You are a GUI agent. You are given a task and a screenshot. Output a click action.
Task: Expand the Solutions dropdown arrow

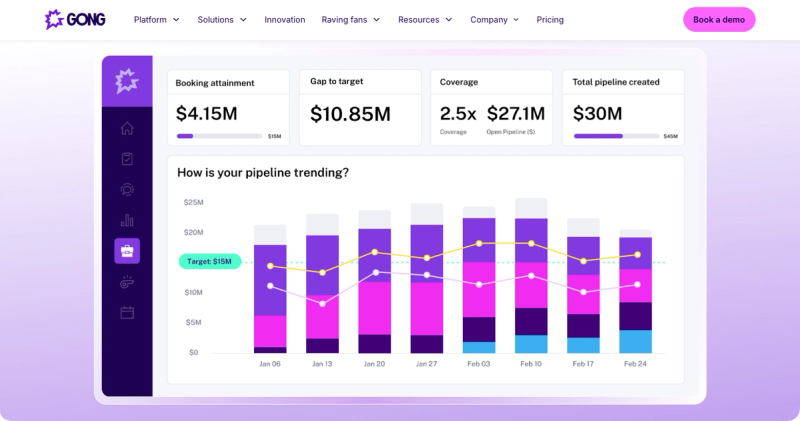pyautogui.click(x=243, y=20)
